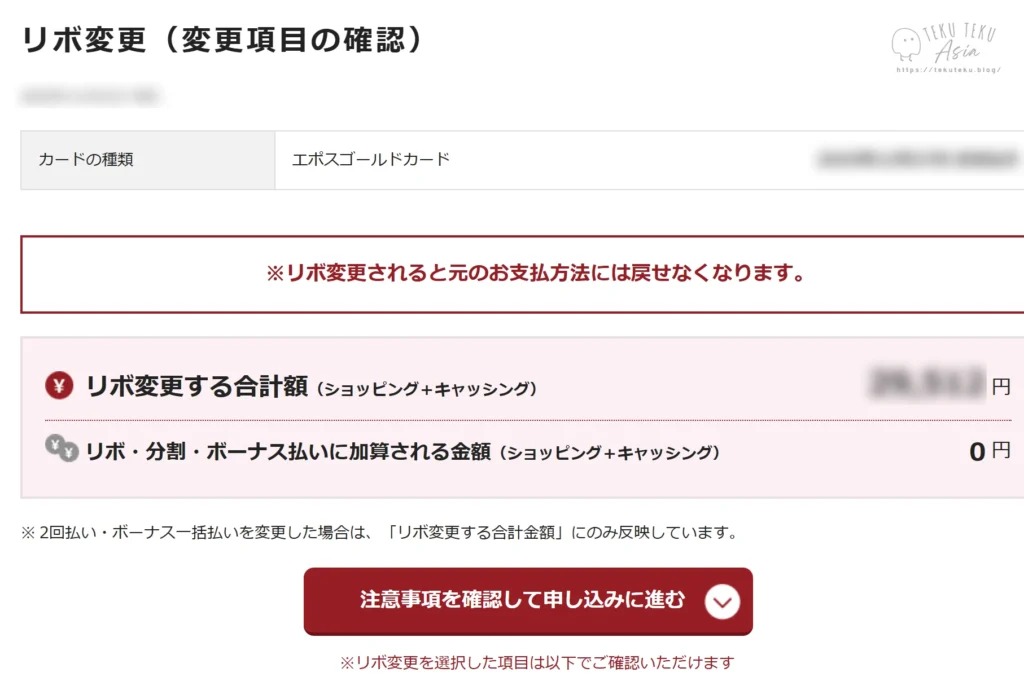Click the red yen circle icon

click(x=59, y=386)
